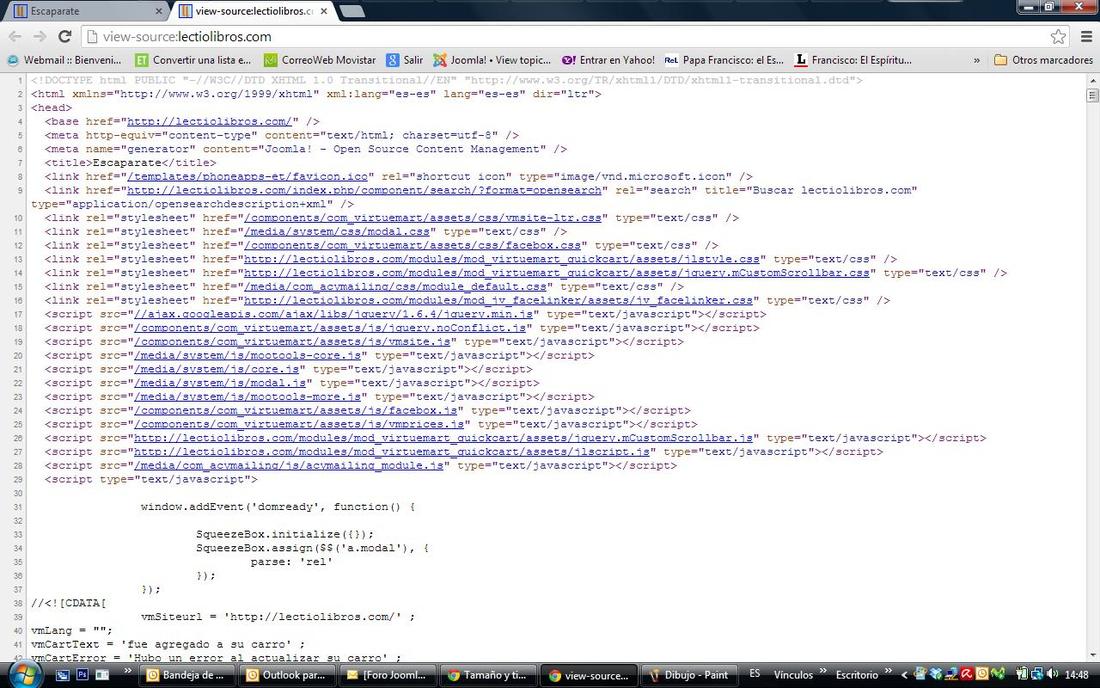
Task: Open the facebox.js script link
Action: click(295, 410)
